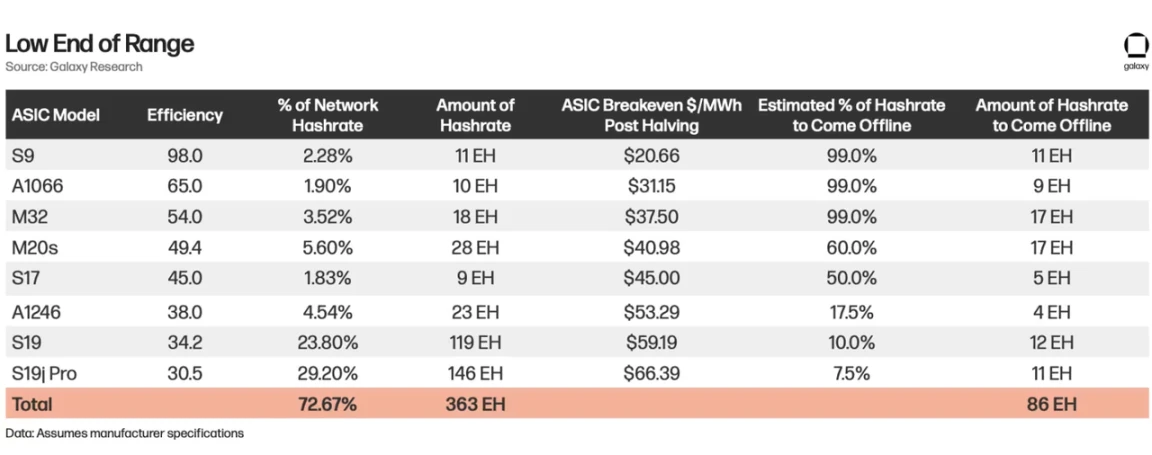Click the Amount of Hashrate column header
This screenshot has height=455, width=1152.
475,115
